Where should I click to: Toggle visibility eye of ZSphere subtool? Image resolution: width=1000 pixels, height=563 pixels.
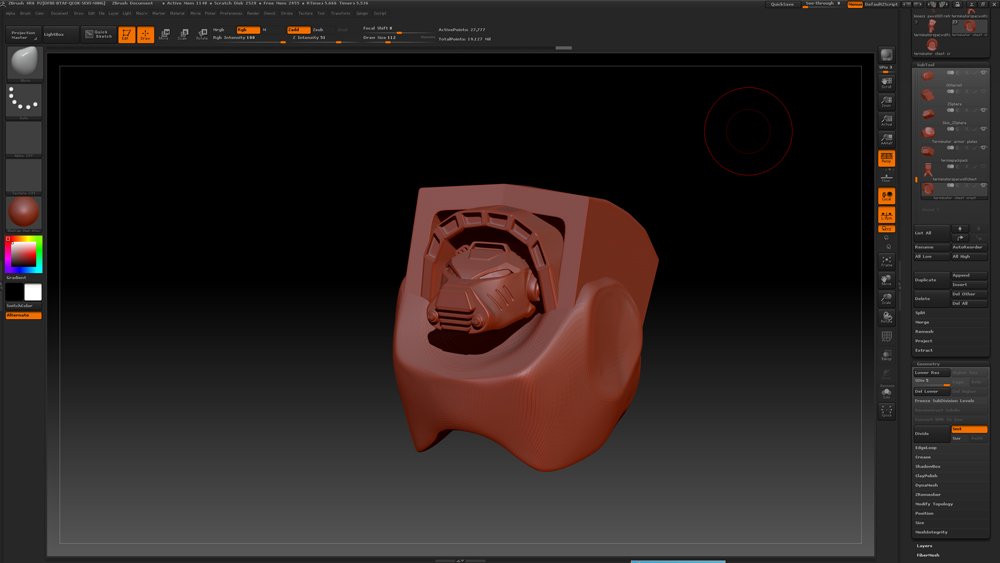(983, 111)
